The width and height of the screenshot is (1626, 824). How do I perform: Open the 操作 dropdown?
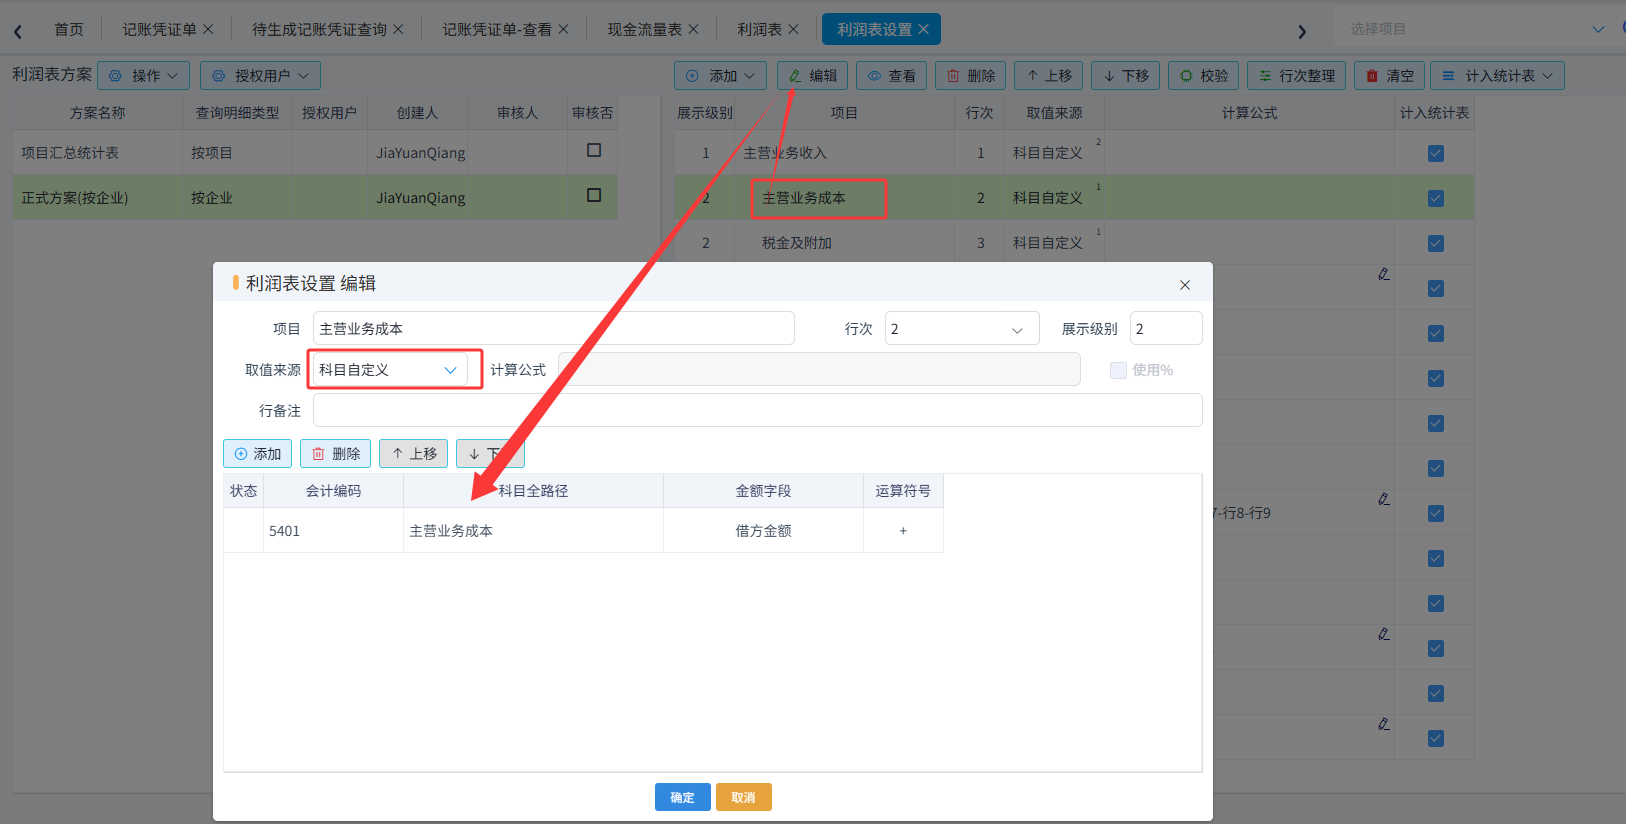coord(144,76)
